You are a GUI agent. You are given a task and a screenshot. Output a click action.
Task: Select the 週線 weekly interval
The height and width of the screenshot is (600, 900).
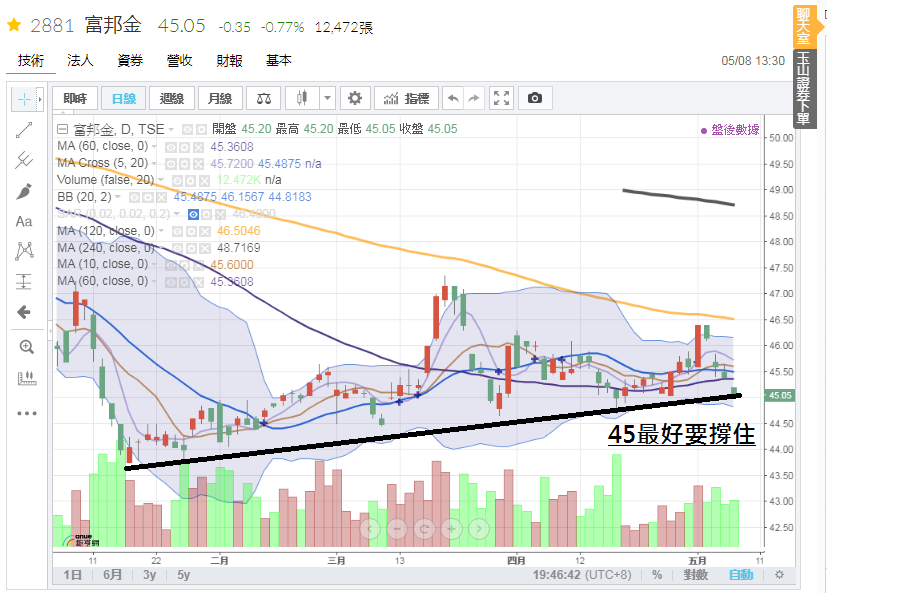(172, 98)
